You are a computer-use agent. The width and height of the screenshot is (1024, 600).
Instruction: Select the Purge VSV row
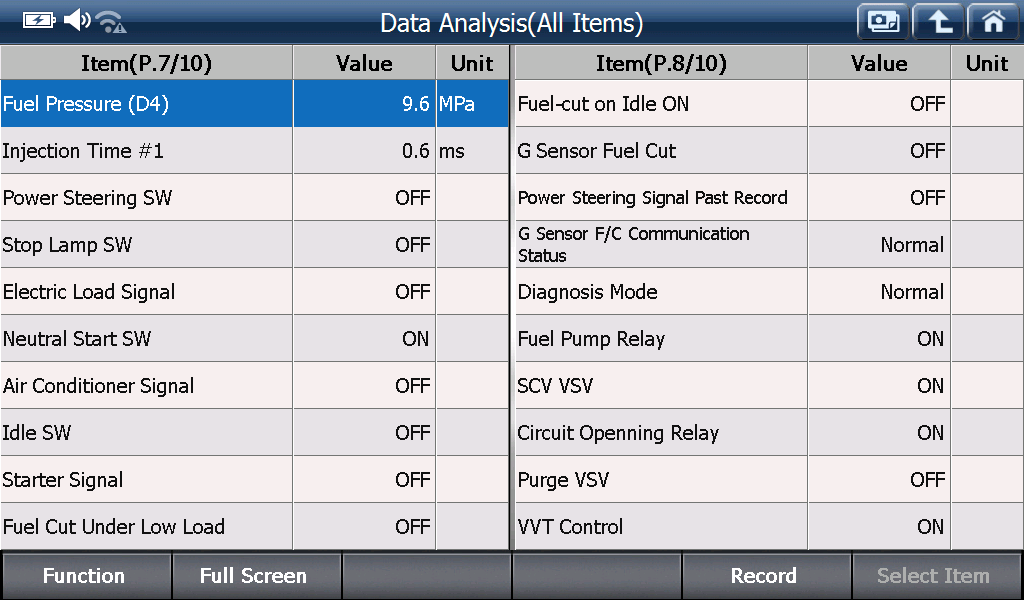click(x=769, y=480)
